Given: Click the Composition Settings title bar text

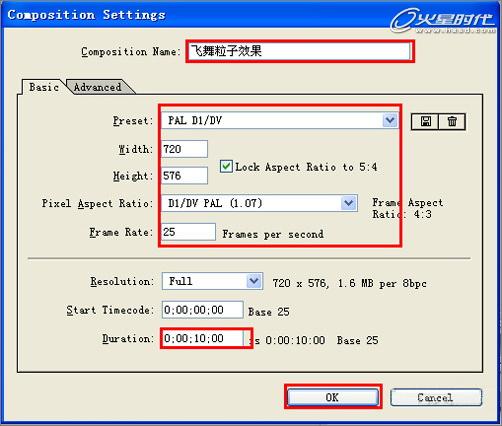Looking at the screenshot, I should click(x=86, y=15).
